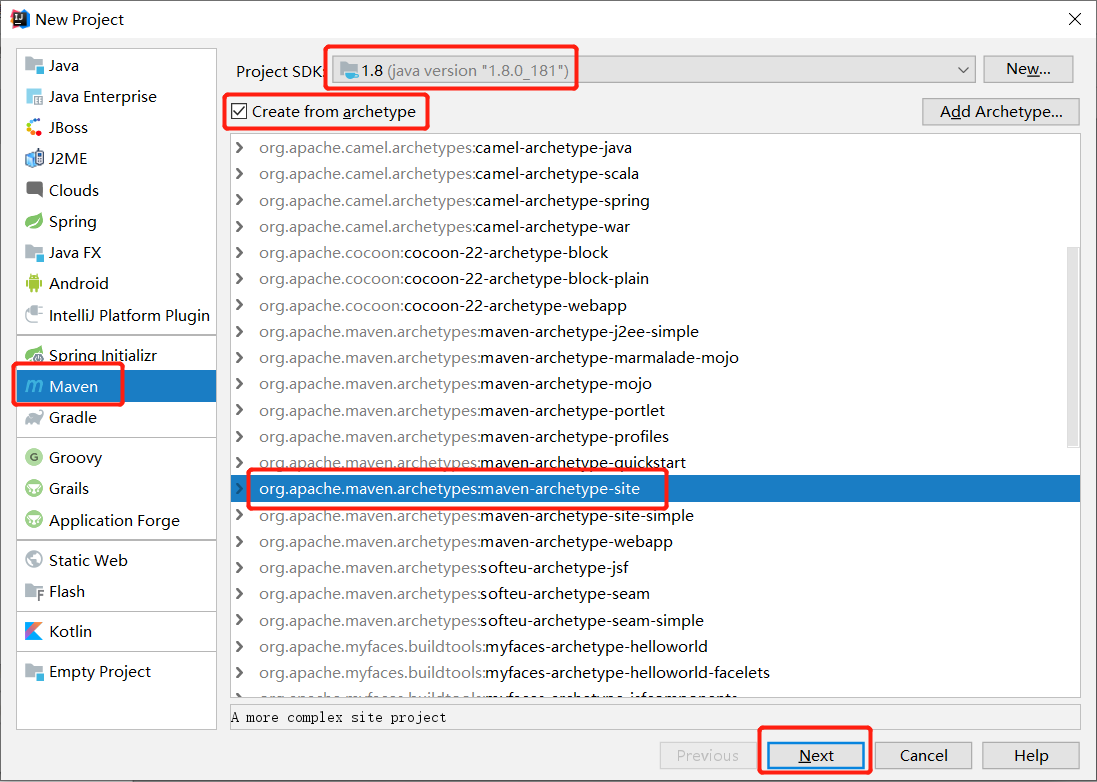Viewport: 1097px width, 782px height.
Task: Click the IntelliJ Platform Plugin icon
Action: (34, 315)
